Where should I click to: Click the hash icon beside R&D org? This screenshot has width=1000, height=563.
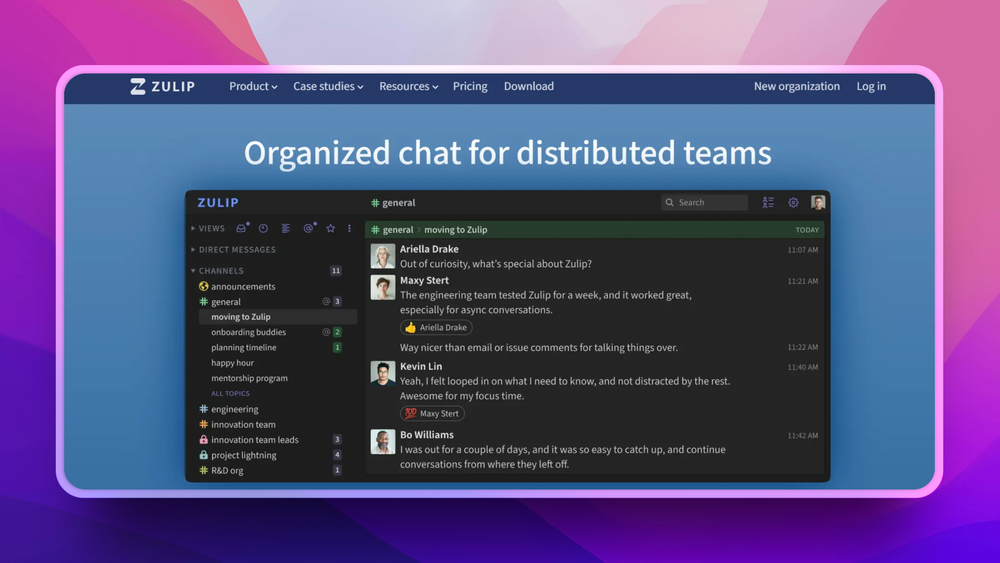click(x=203, y=470)
